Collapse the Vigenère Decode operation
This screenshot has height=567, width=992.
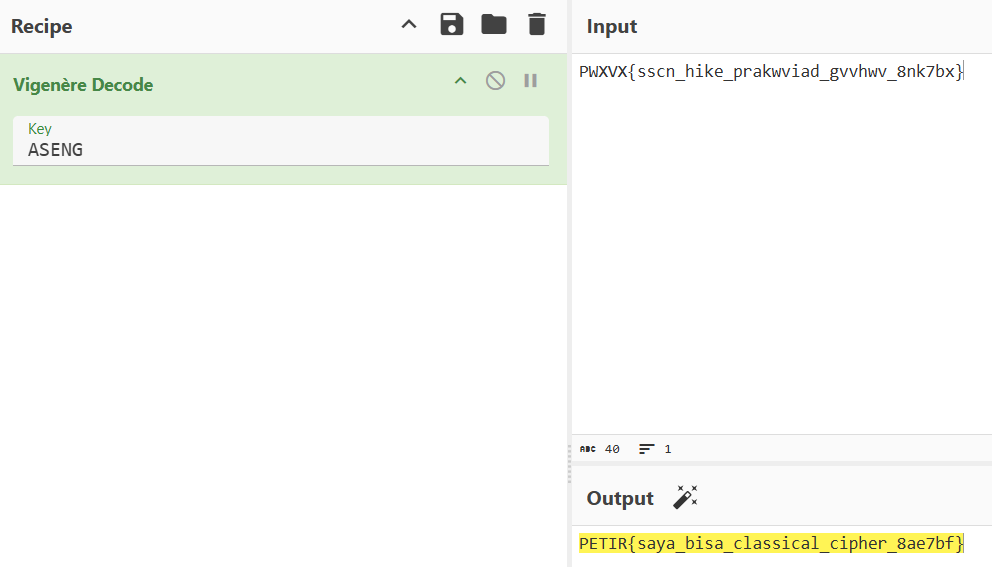(x=461, y=81)
